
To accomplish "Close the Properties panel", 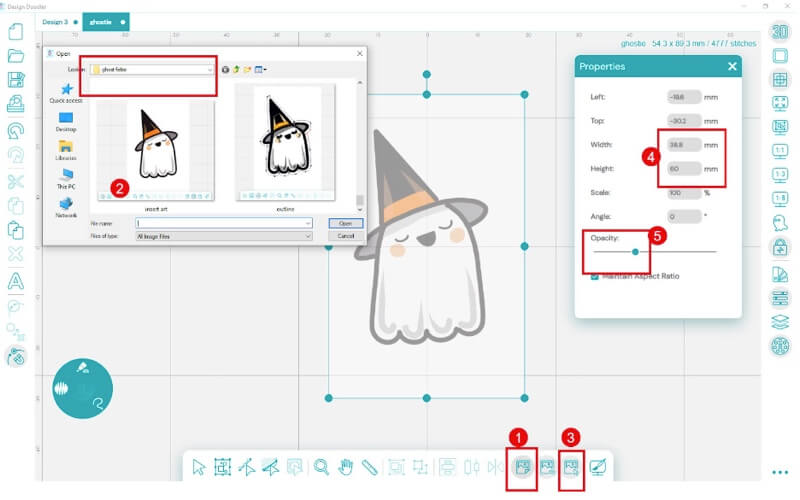I will [732, 66].
